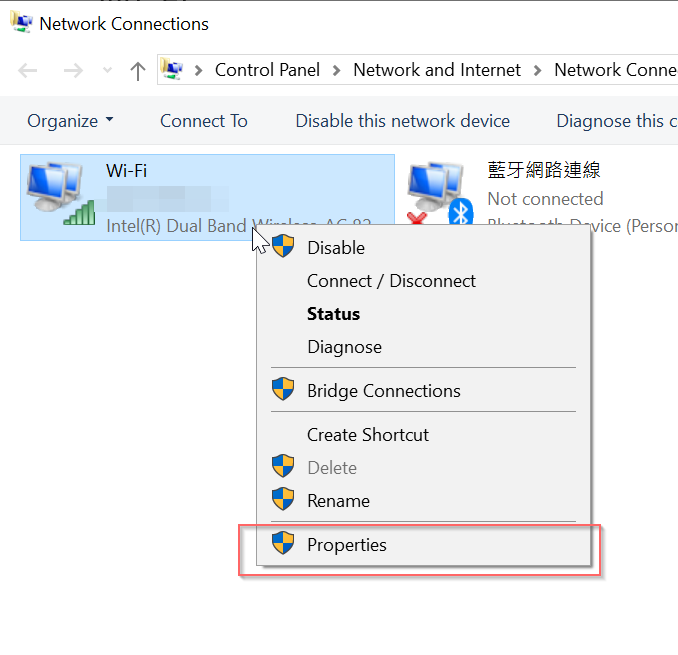Expand the recent locations history arrow
678x655 pixels.
point(107,70)
